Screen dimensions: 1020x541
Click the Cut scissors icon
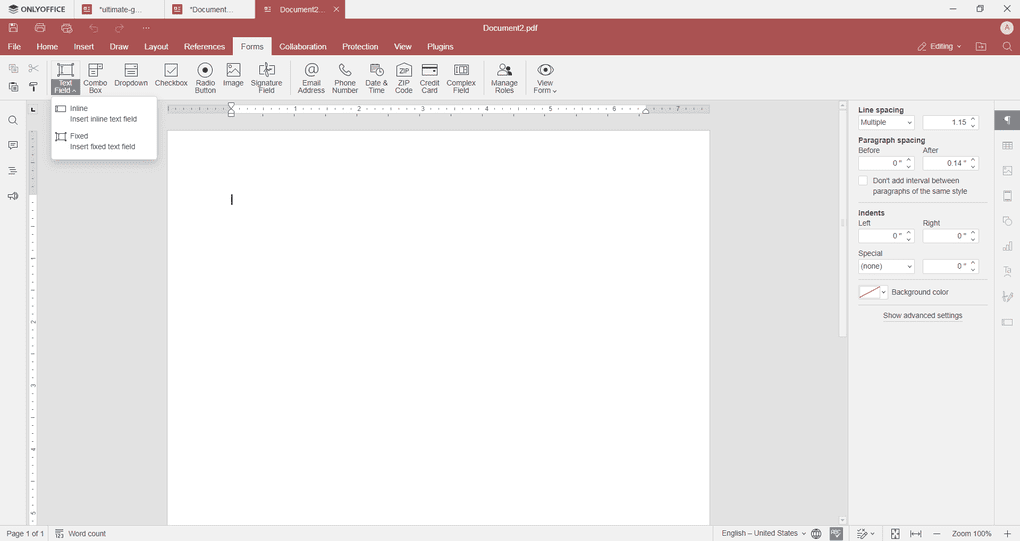[x=33, y=68]
